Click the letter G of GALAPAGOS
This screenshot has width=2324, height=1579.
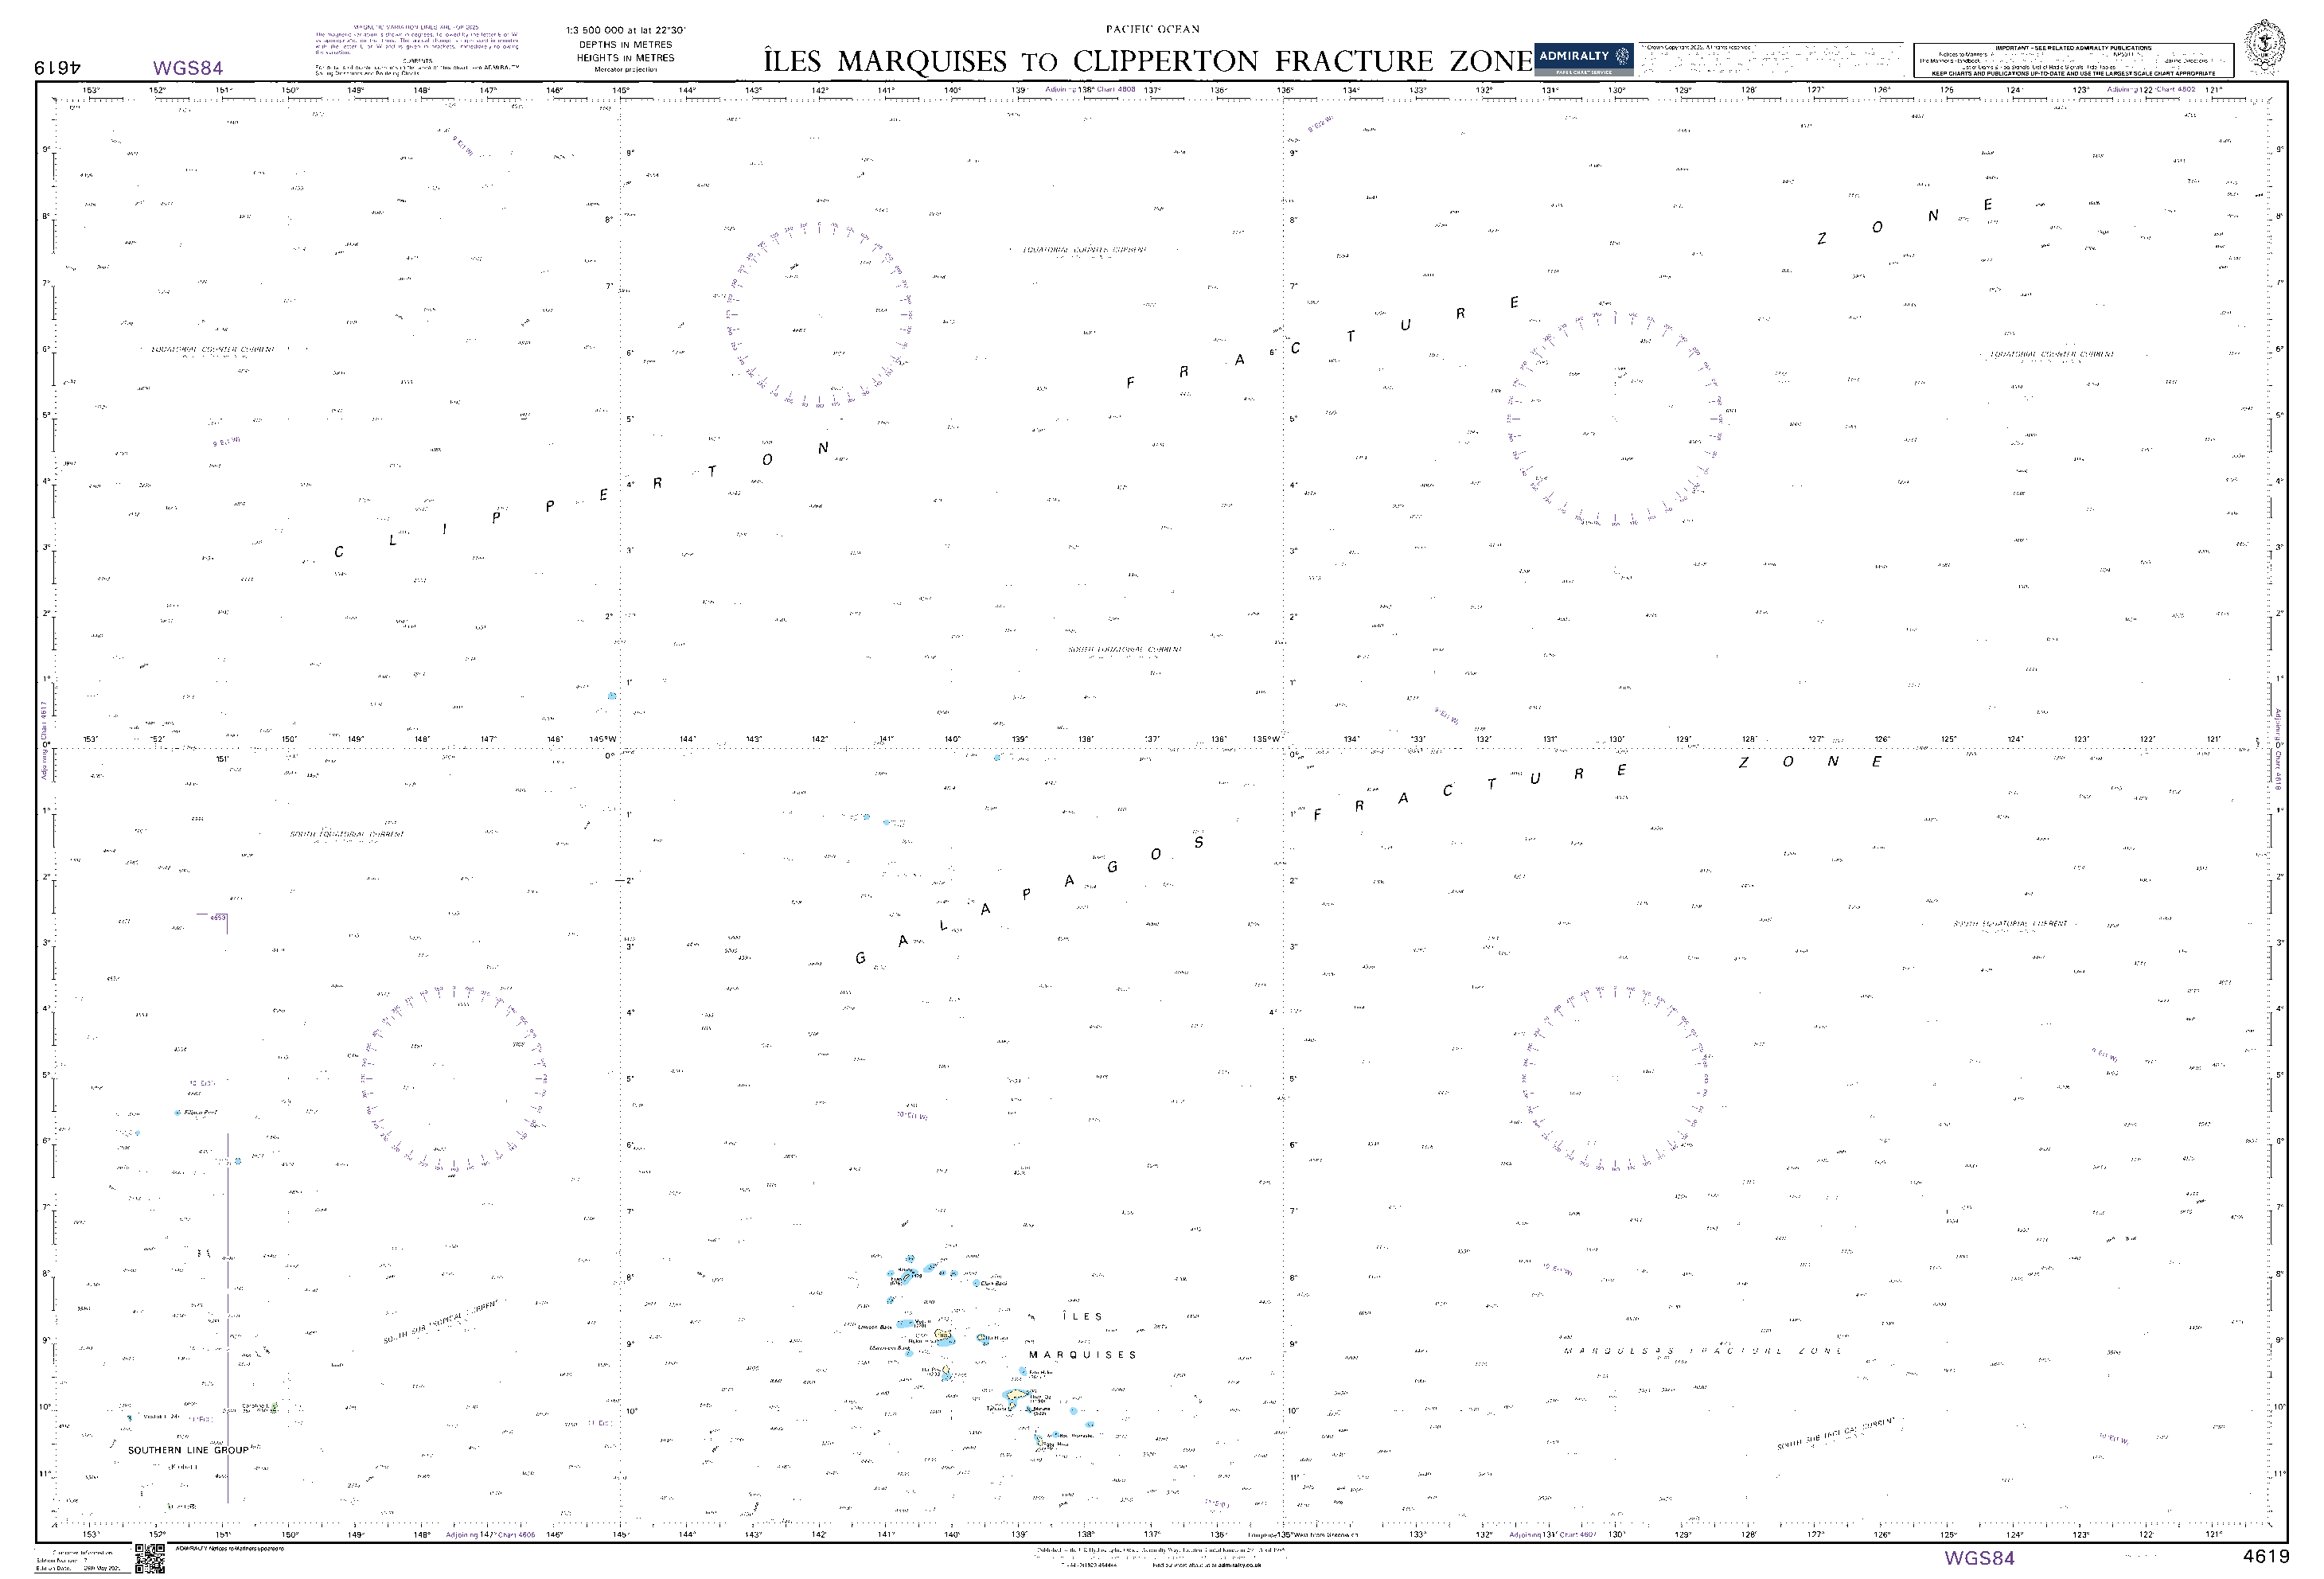coord(860,958)
